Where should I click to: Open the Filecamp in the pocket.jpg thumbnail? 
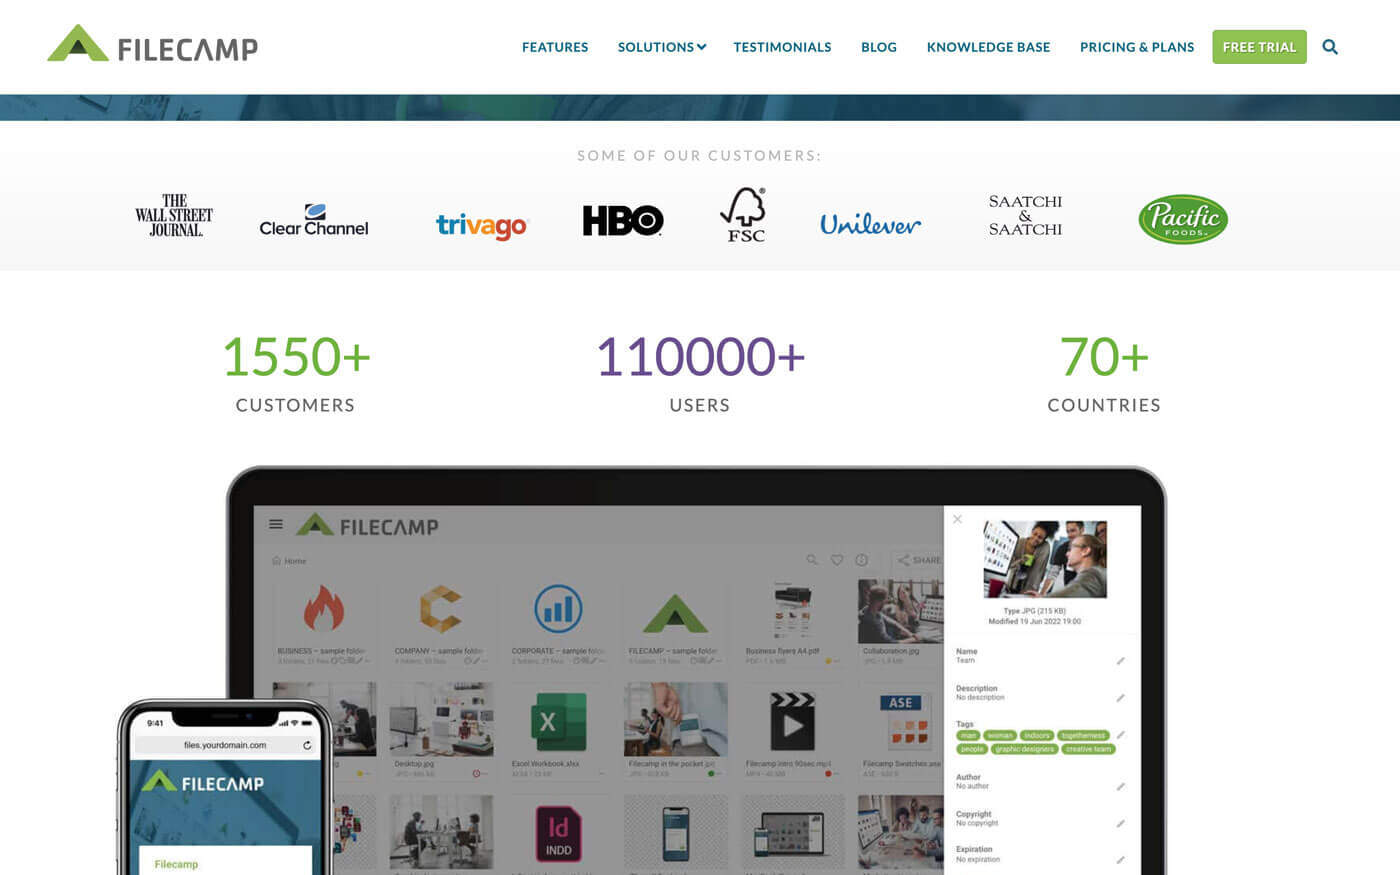(675, 719)
